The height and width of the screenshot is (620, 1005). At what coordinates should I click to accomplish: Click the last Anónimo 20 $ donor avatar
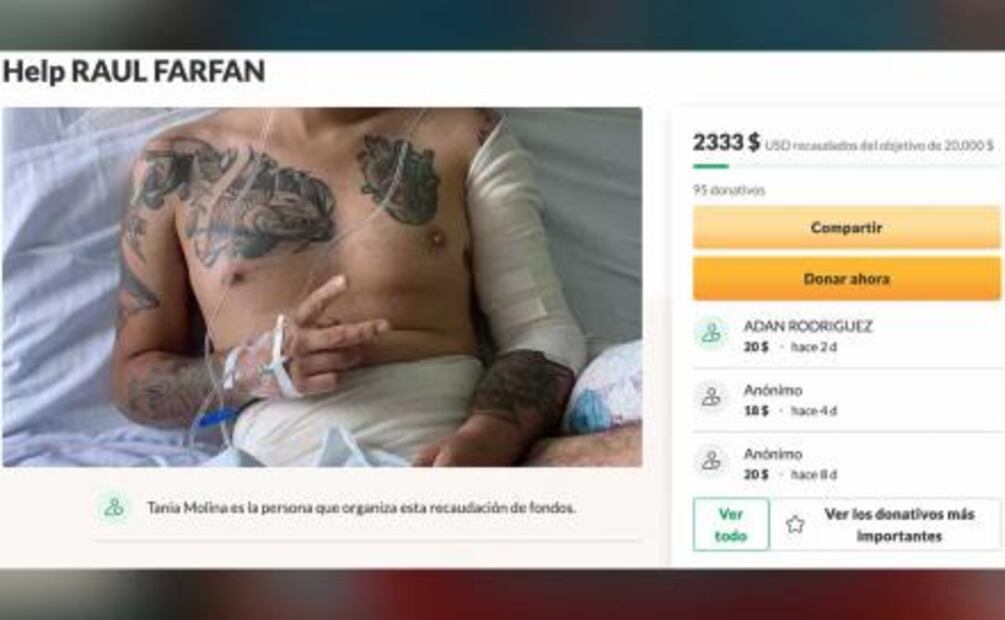(x=711, y=461)
